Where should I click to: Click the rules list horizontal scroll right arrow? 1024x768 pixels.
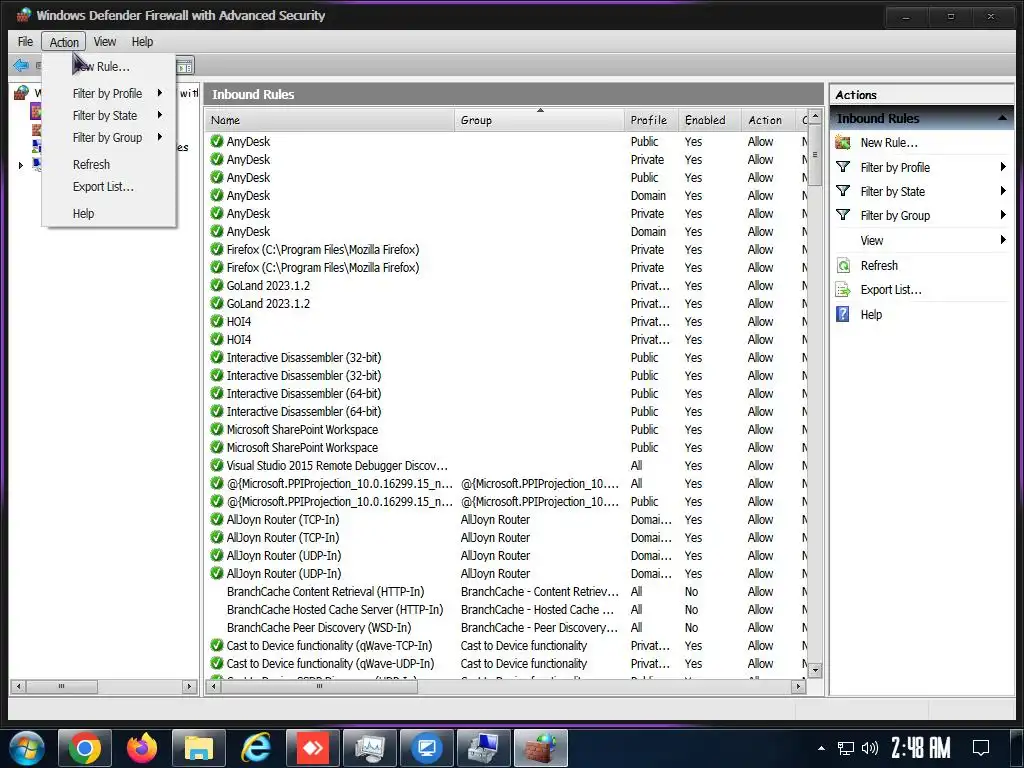pos(798,686)
